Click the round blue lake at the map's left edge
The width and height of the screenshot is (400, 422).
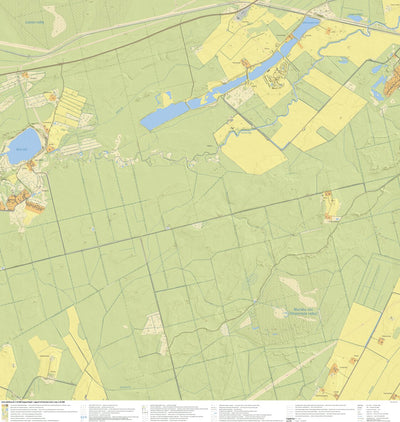tap(25, 146)
